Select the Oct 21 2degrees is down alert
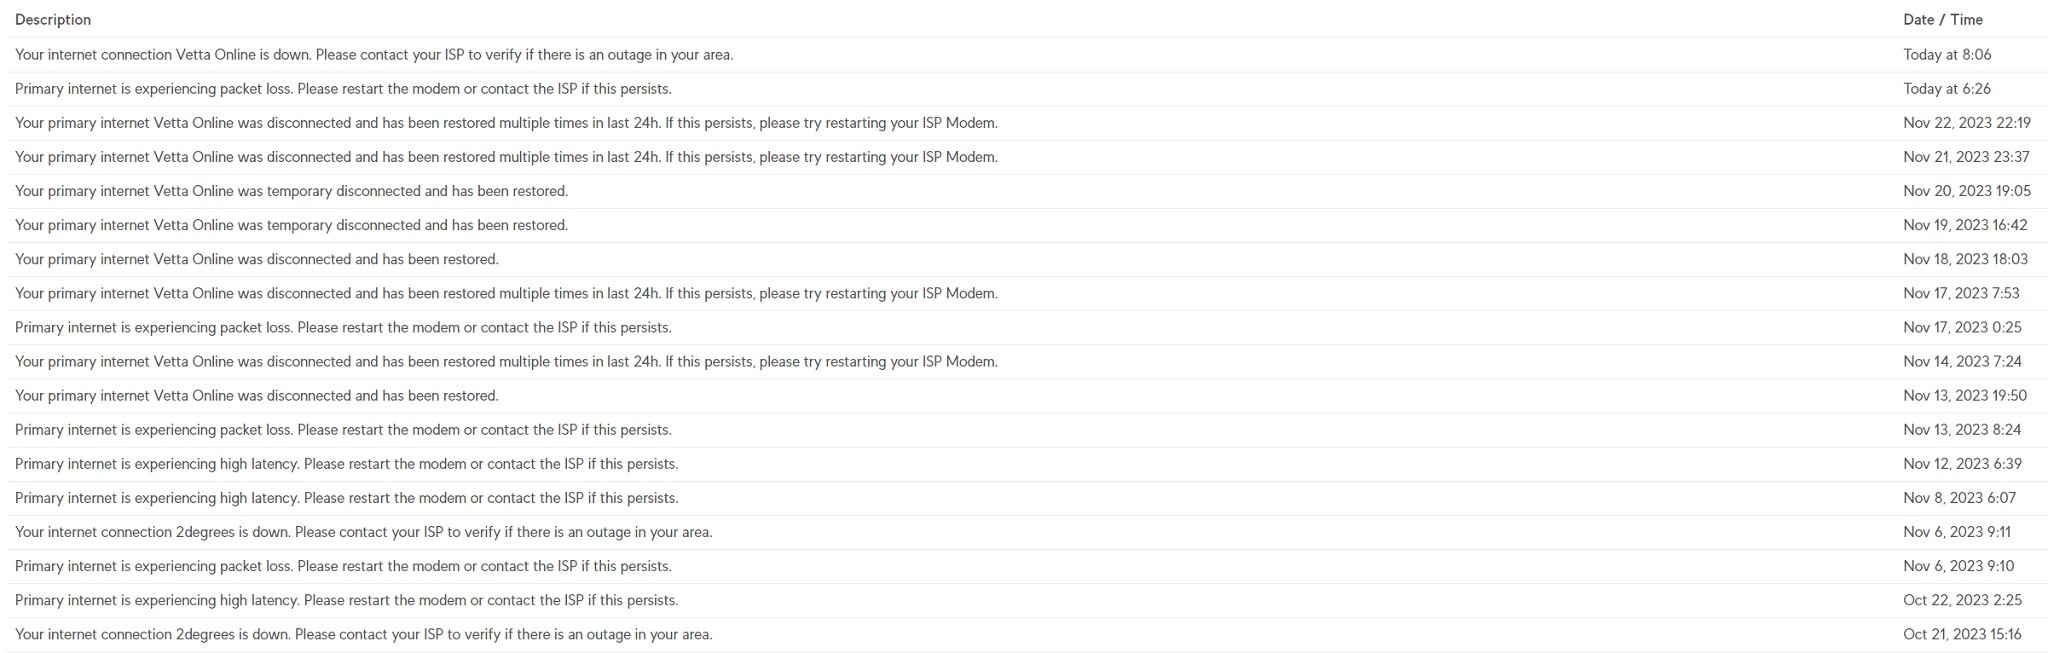Screen dimensions: 2048x653 pyautogui.click(x=364, y=634)
